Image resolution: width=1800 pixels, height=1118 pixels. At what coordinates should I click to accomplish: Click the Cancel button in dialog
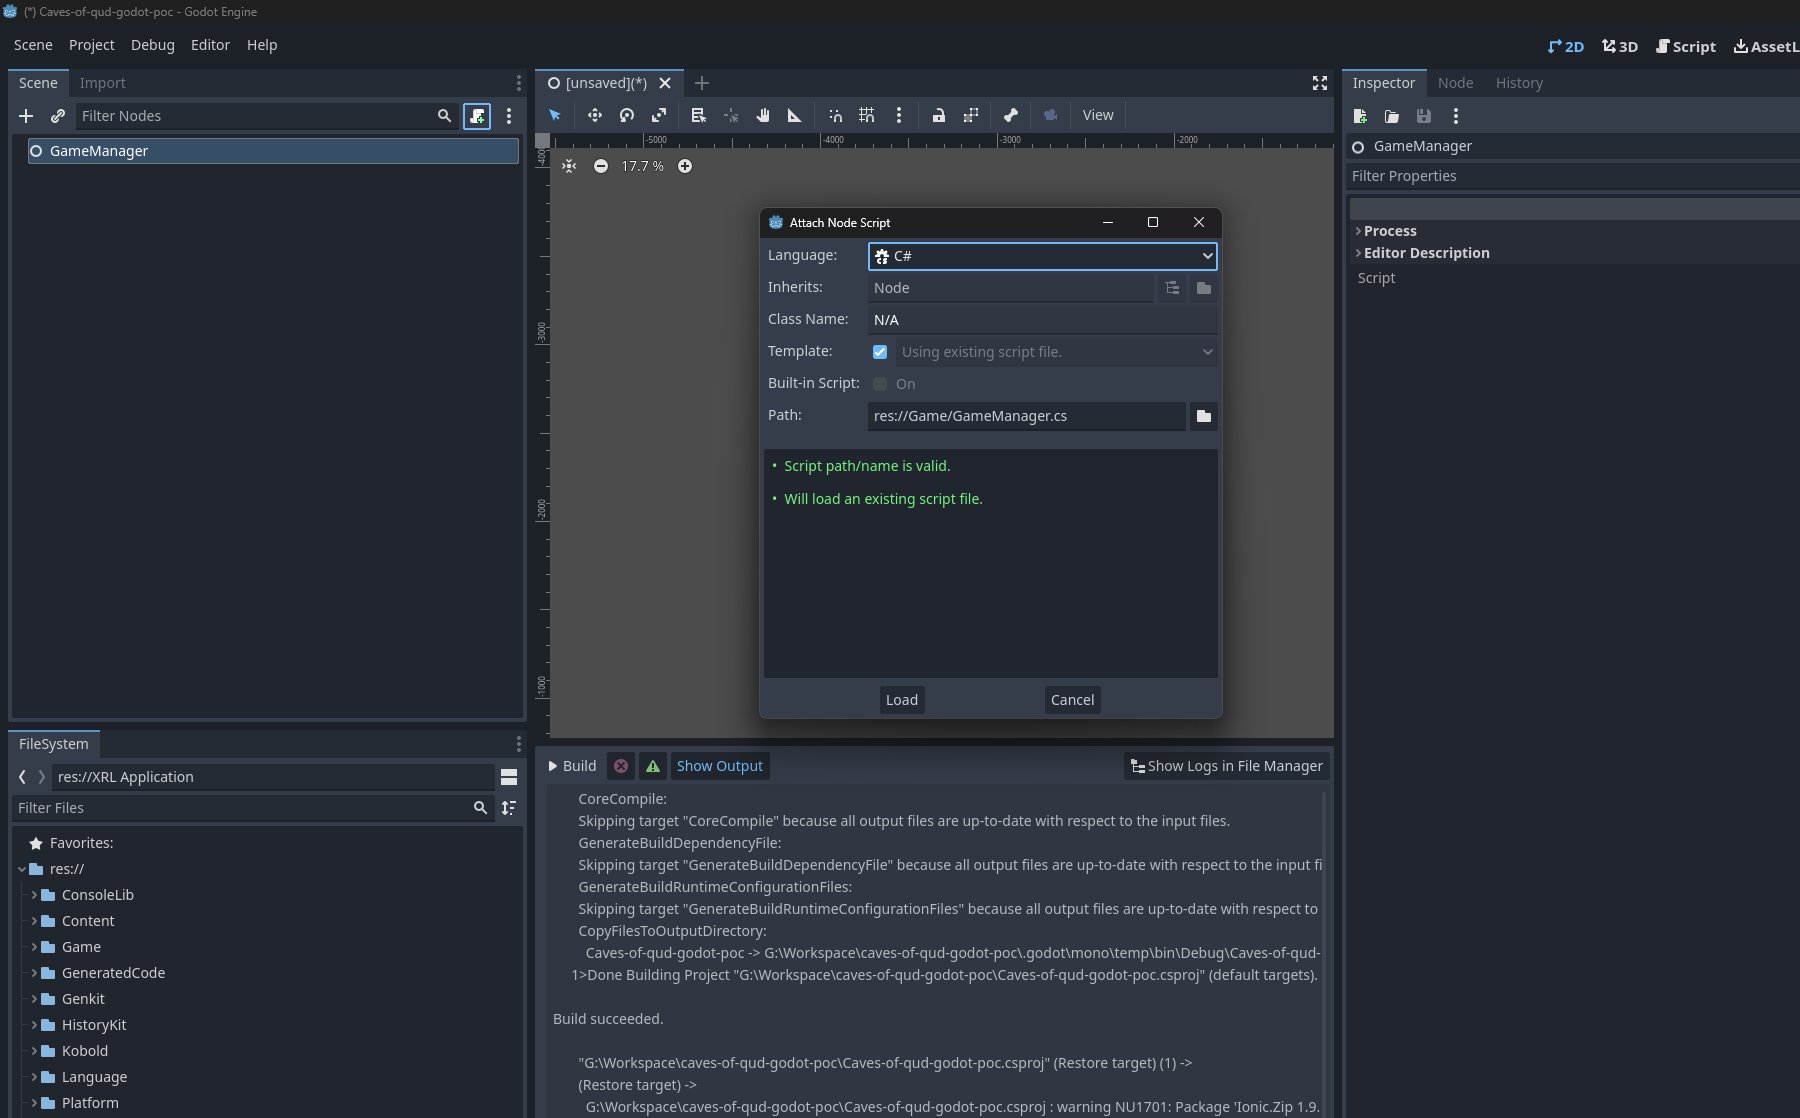1072,700
